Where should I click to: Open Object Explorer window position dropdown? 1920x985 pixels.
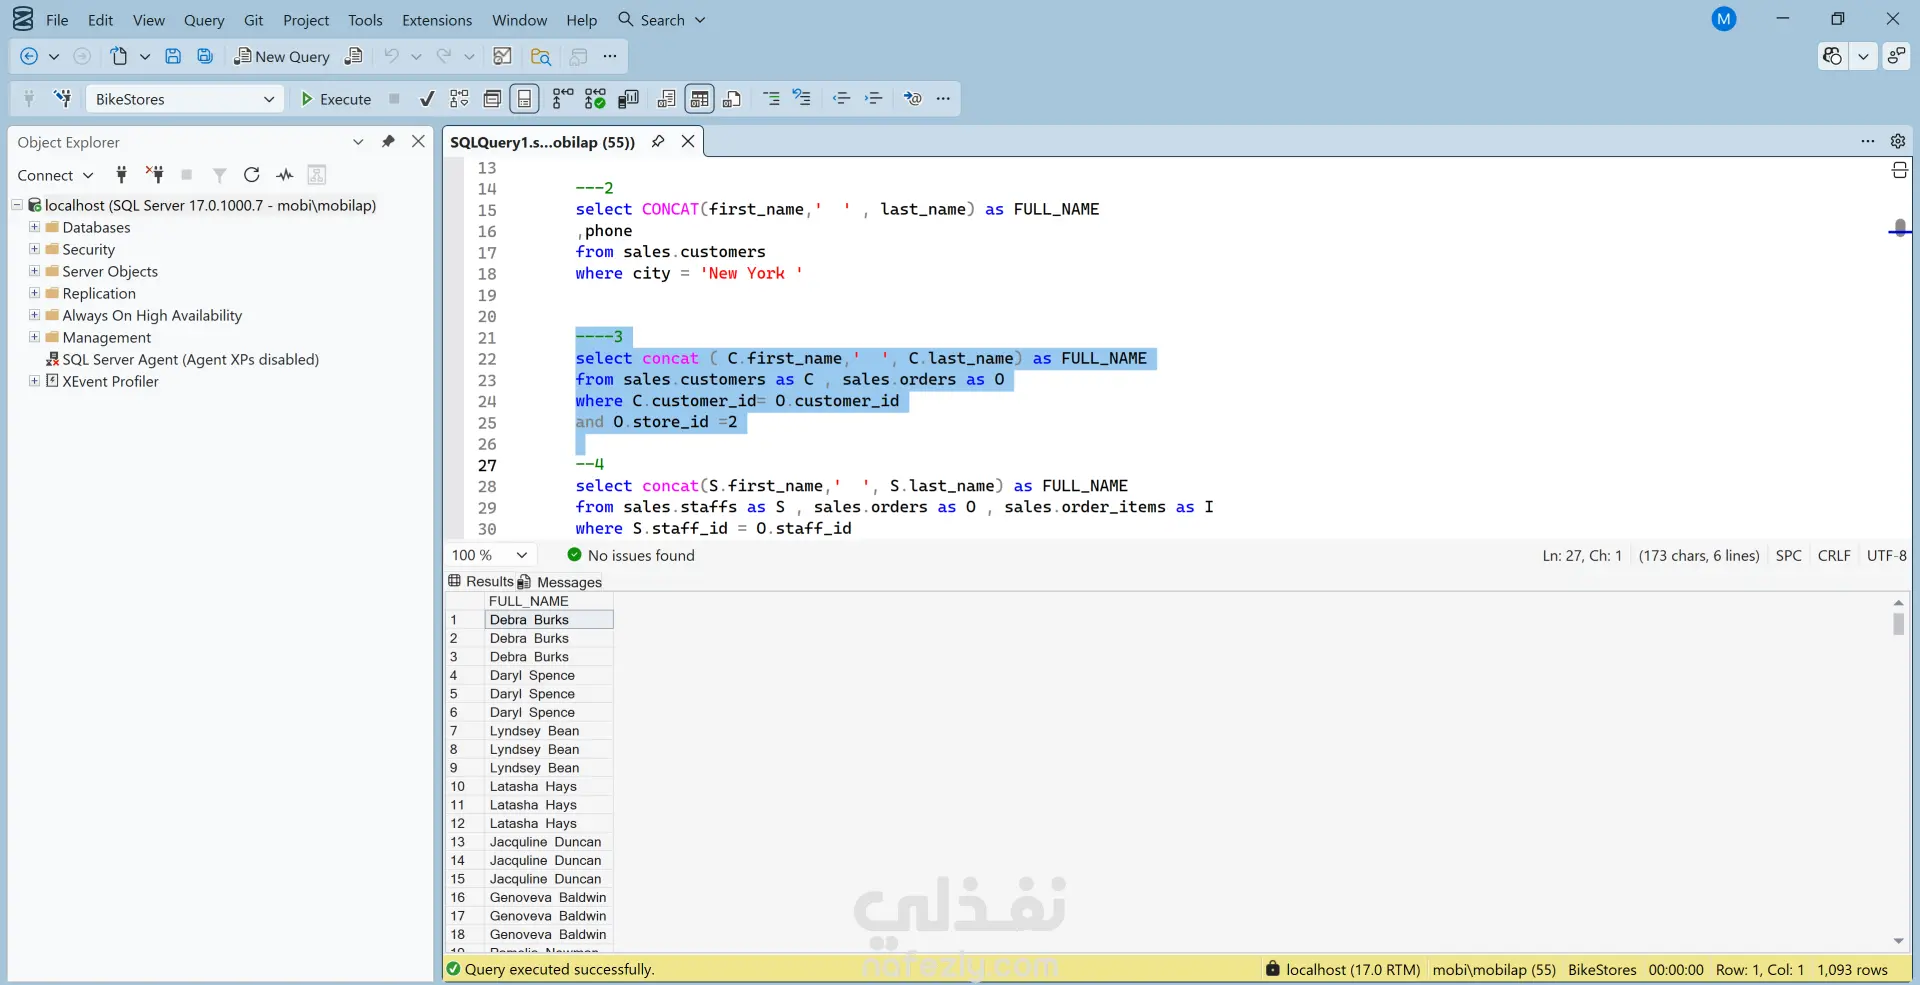(358, 142)
